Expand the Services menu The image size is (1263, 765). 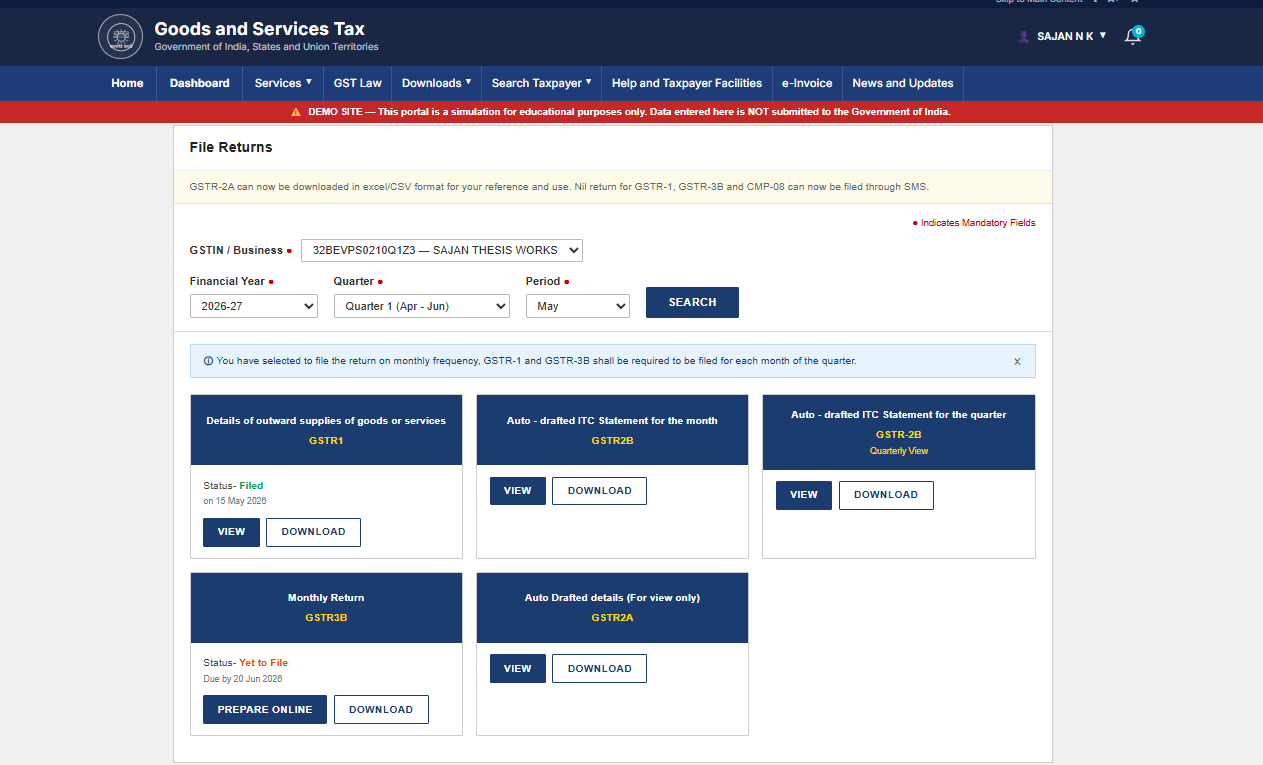tap(283, 83)
